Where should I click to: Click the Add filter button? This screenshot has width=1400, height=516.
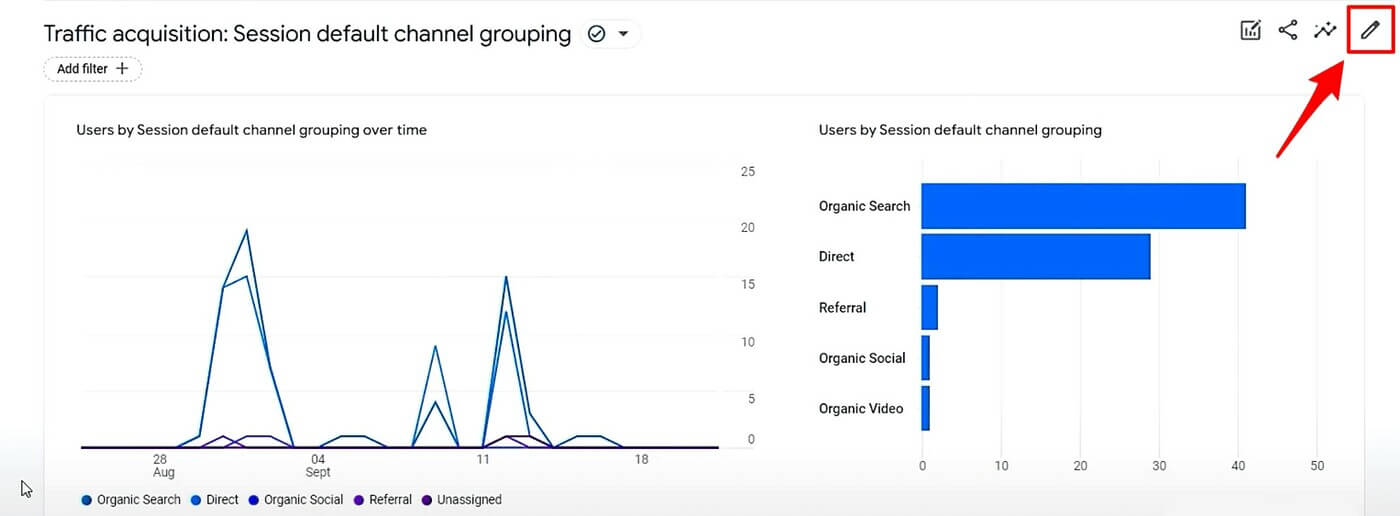click(92, 69)
